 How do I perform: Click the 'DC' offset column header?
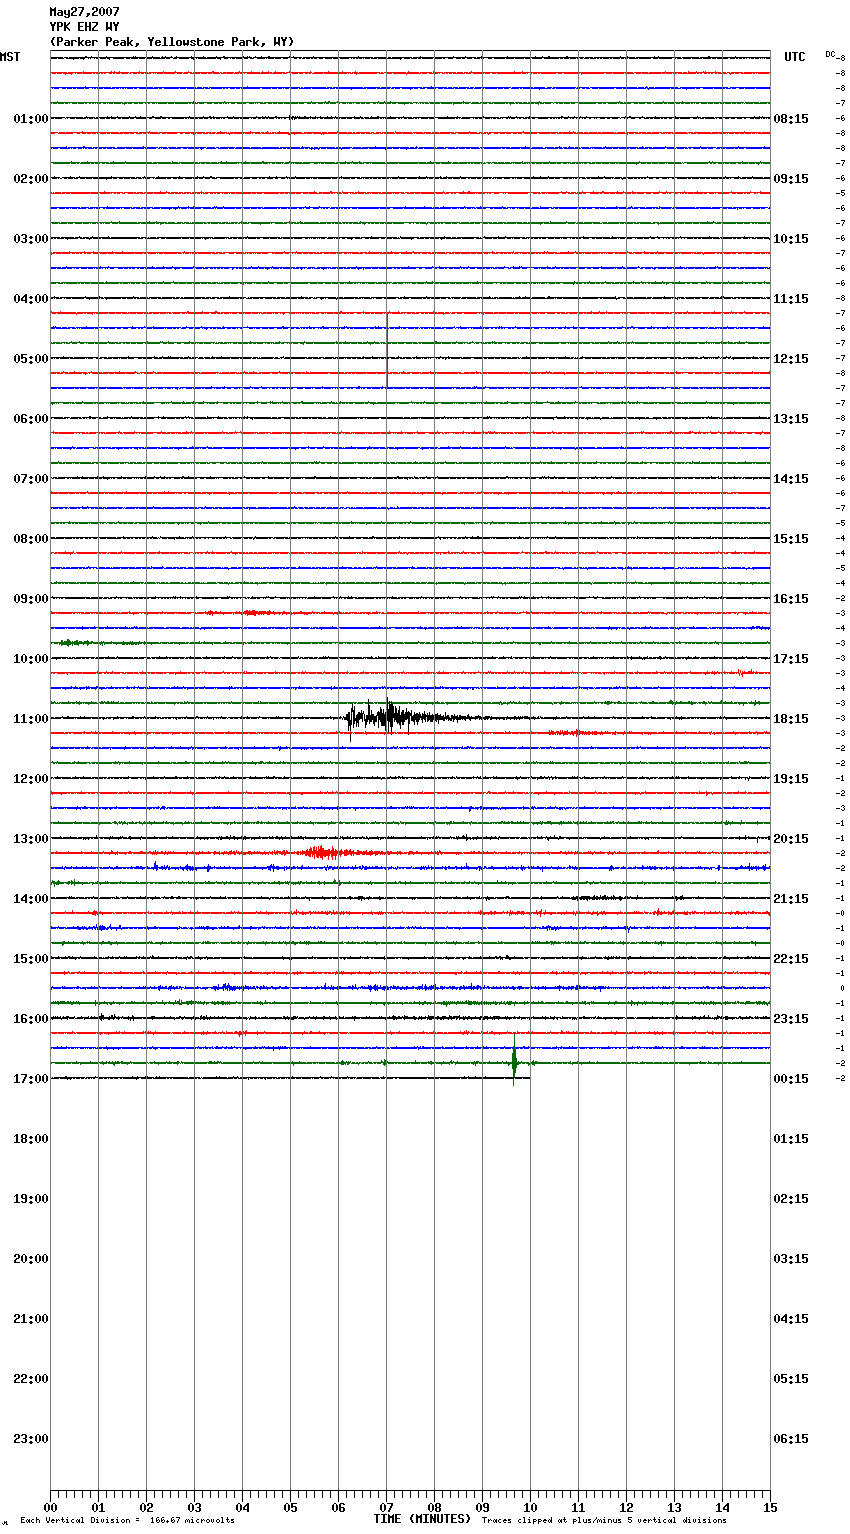click(830, 54)
